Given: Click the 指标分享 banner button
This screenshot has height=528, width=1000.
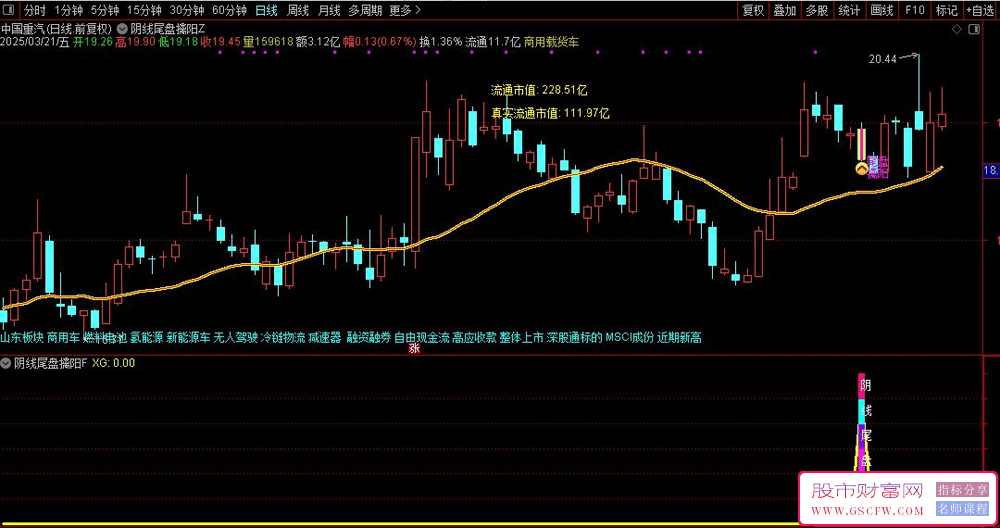Looking at the screenshot, I should (x=962, y=489).
